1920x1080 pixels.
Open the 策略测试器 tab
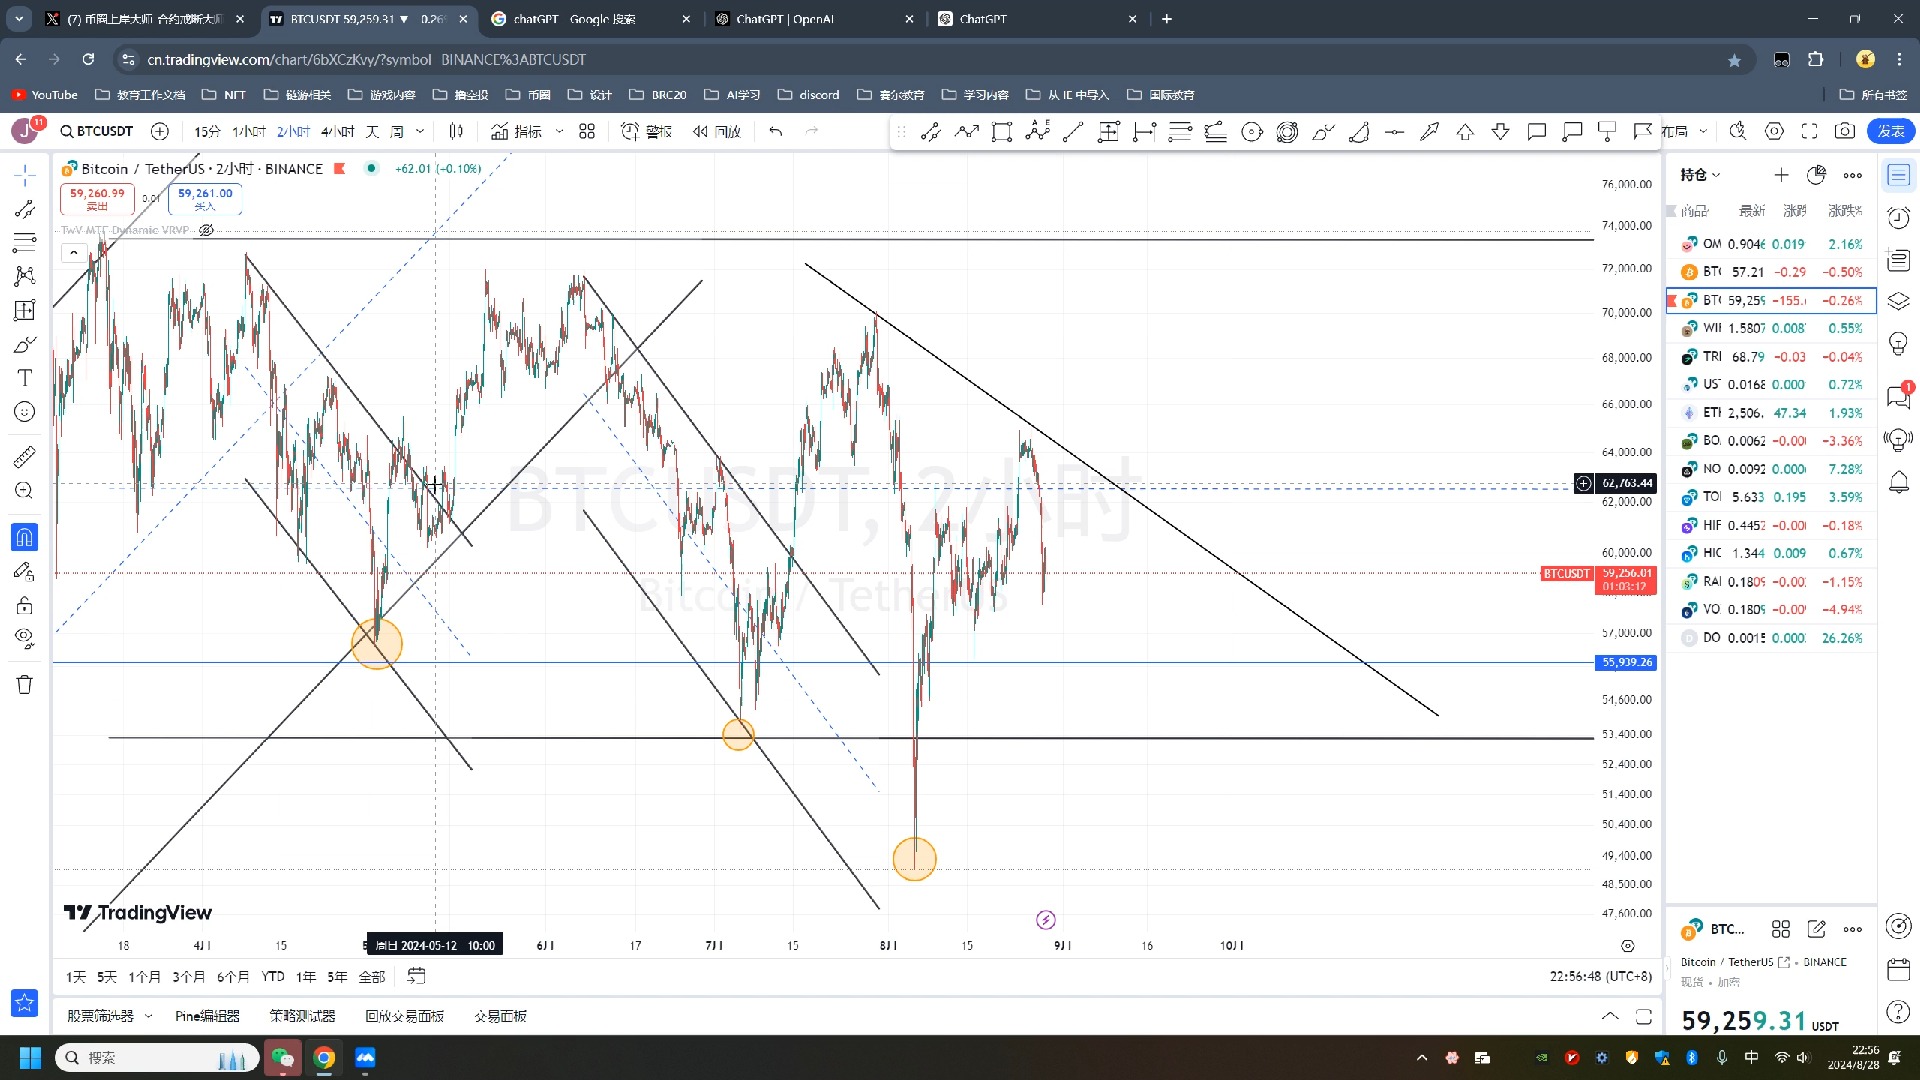pyautogui.click(x=302, y=1016)
